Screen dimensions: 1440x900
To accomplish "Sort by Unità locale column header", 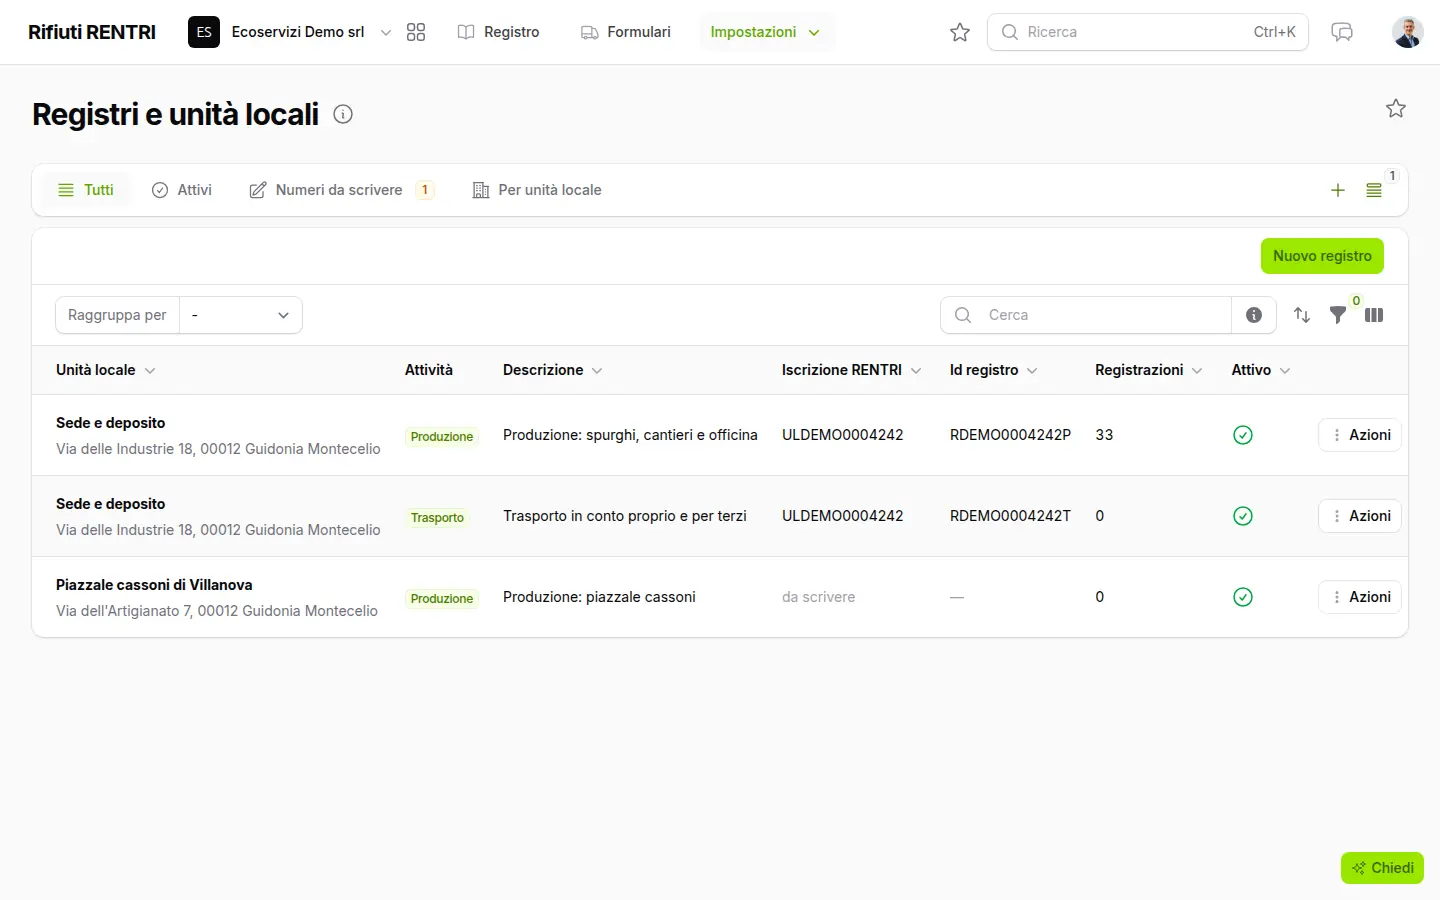I will click(x=105, y=370).
